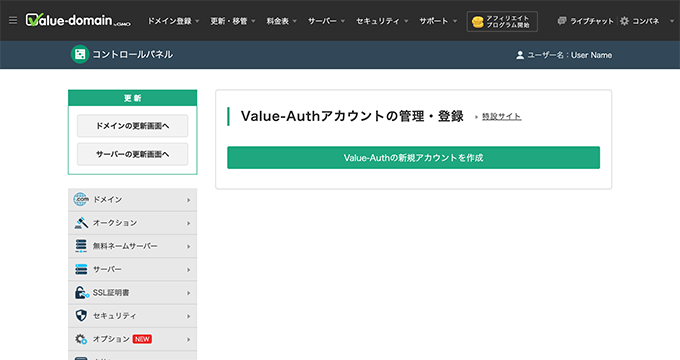Open the サポート dropdown menu
The width and height of the screenshot is (680, 360).
(438, 21)
